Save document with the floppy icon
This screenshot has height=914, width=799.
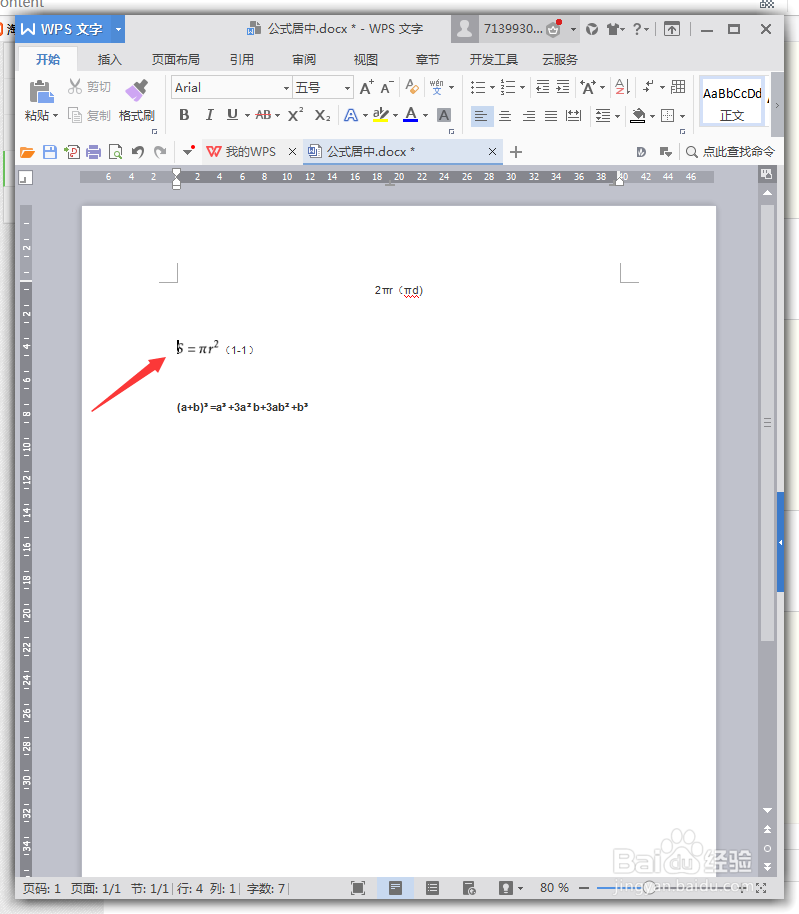(x=50, y=152)
